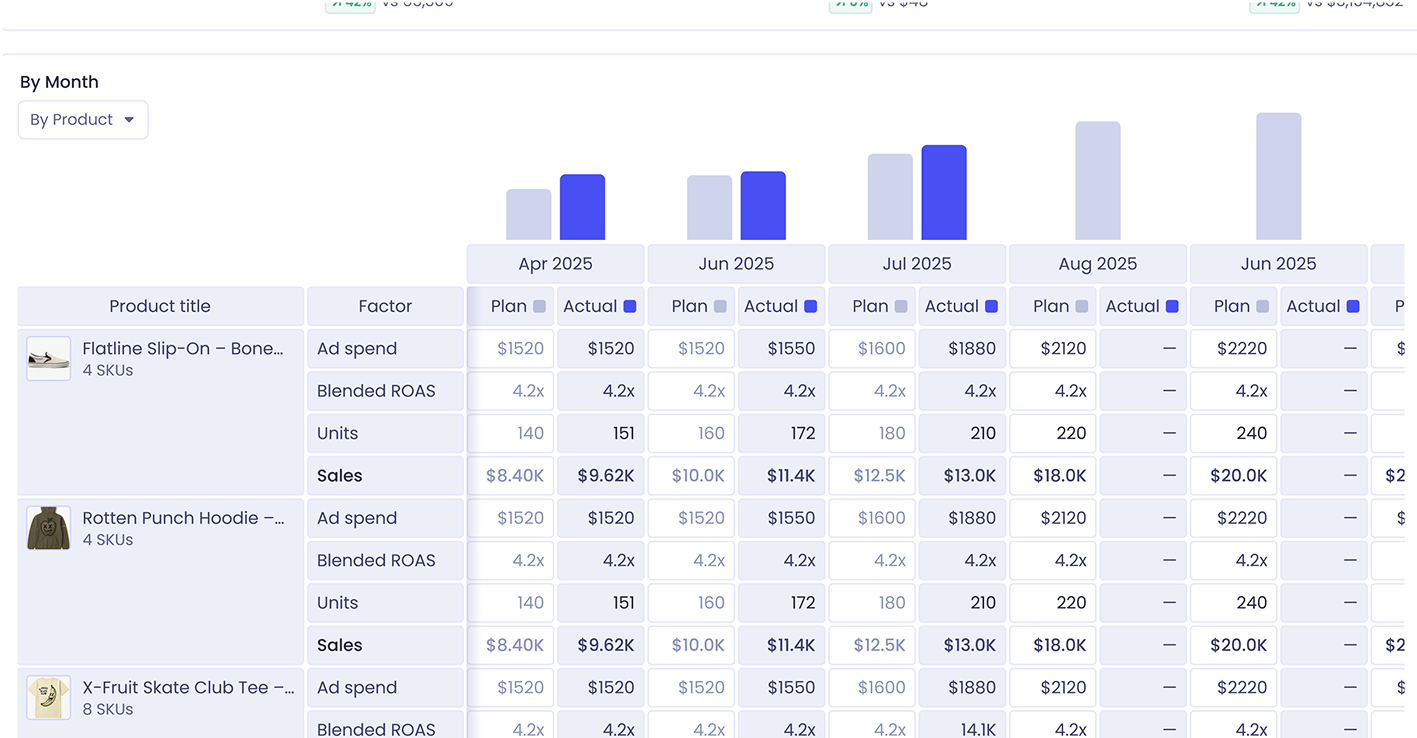Image resolution: width=1417 pixels, height=738 pixels.
Task: Click the Product title column header
Action: click(160, 306)
